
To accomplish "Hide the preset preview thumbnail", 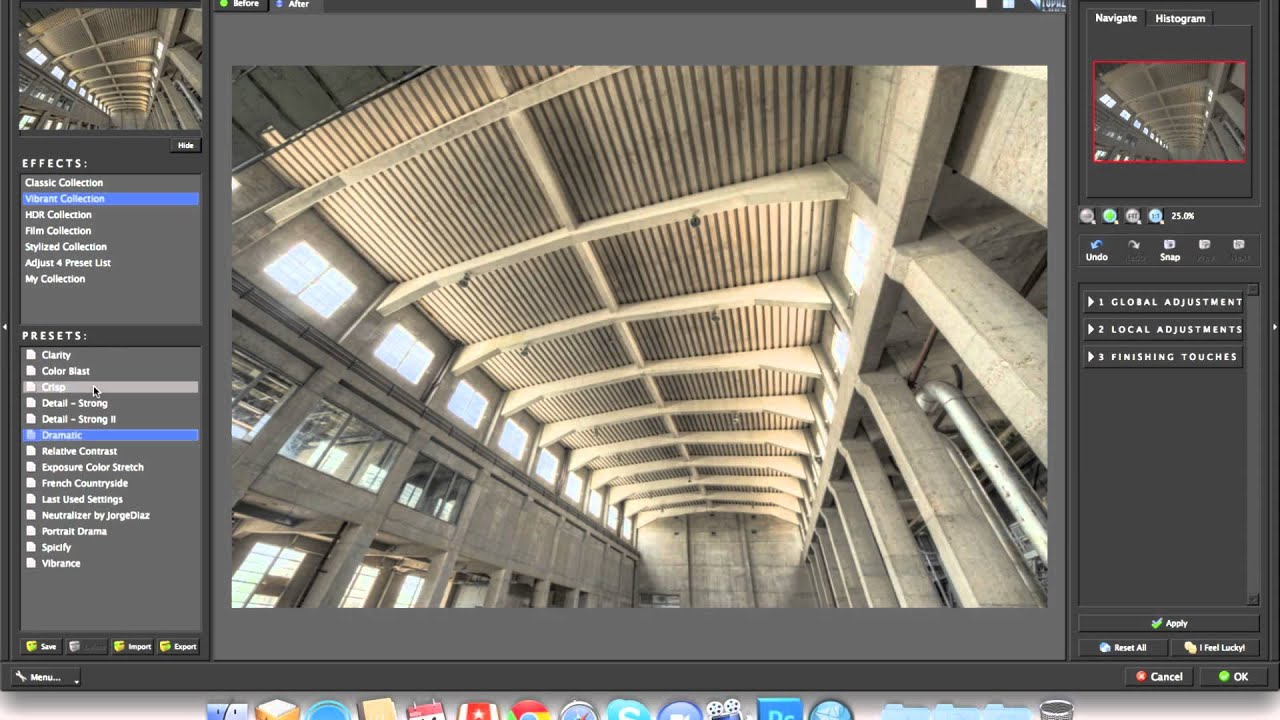I will [x=186, y=145].
